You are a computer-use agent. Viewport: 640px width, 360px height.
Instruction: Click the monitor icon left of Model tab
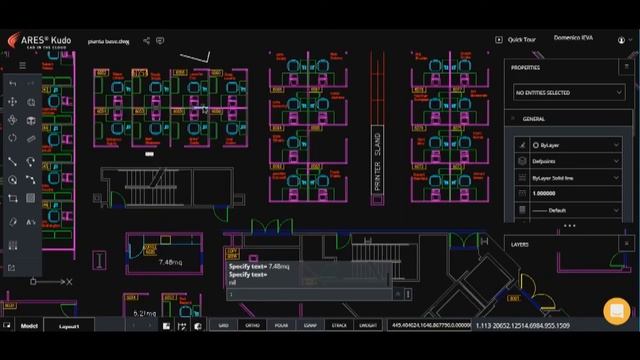[7, 325]
